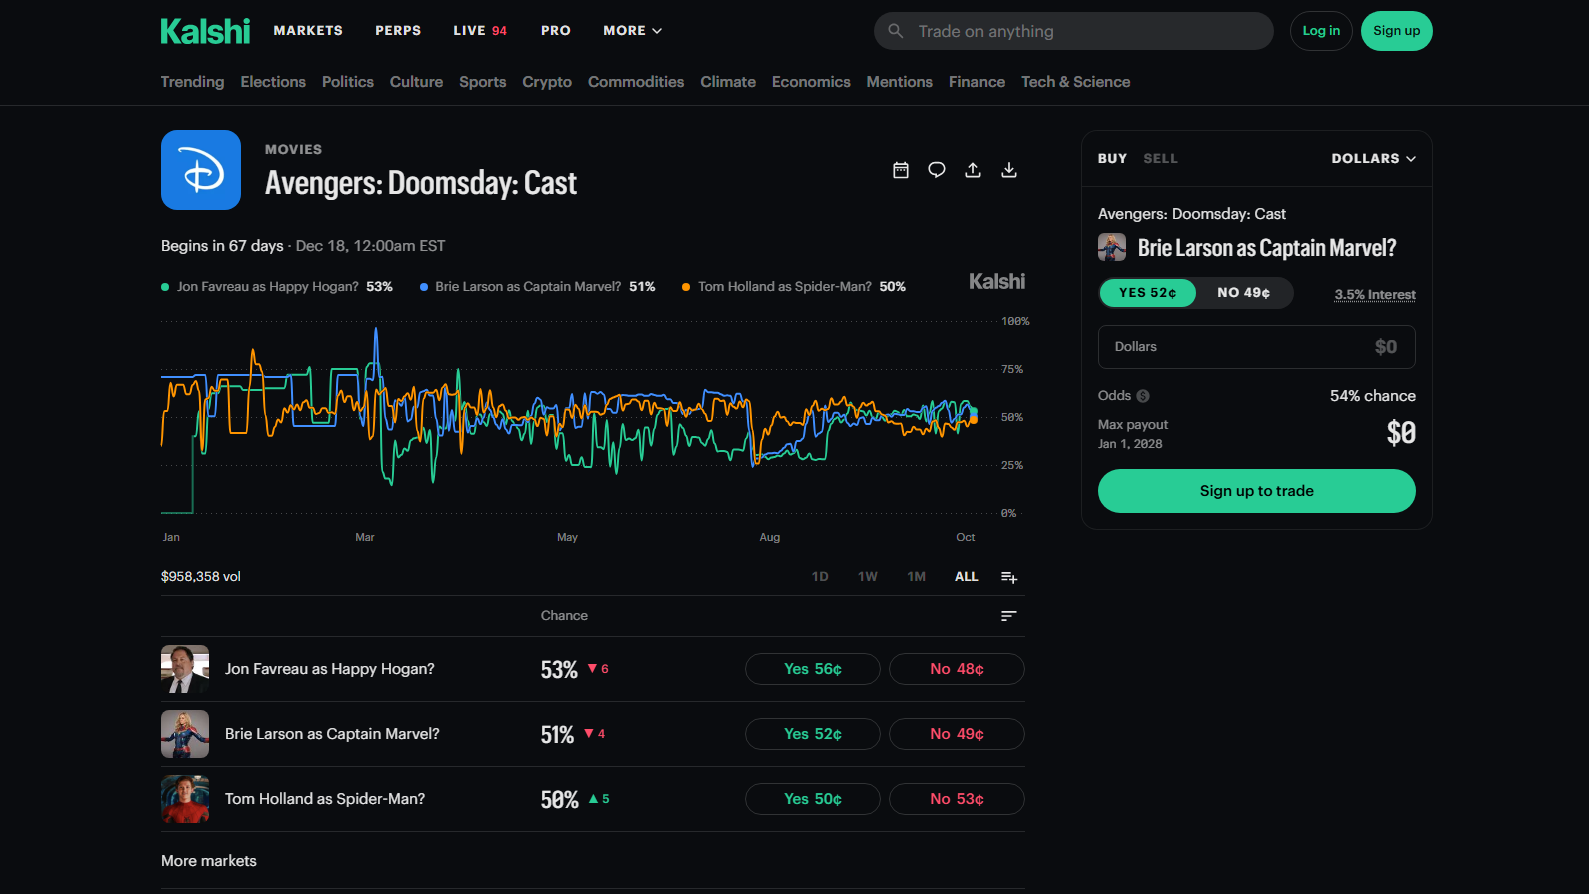Switch the order panel to SELL

1160,158
